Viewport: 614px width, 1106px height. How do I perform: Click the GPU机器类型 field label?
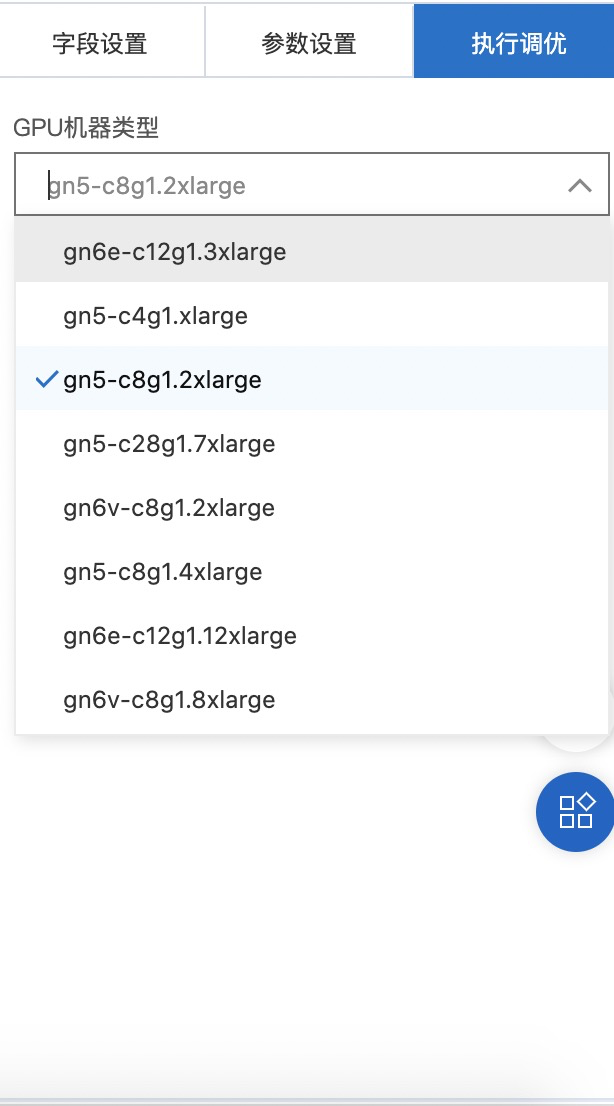coord(86,128)
